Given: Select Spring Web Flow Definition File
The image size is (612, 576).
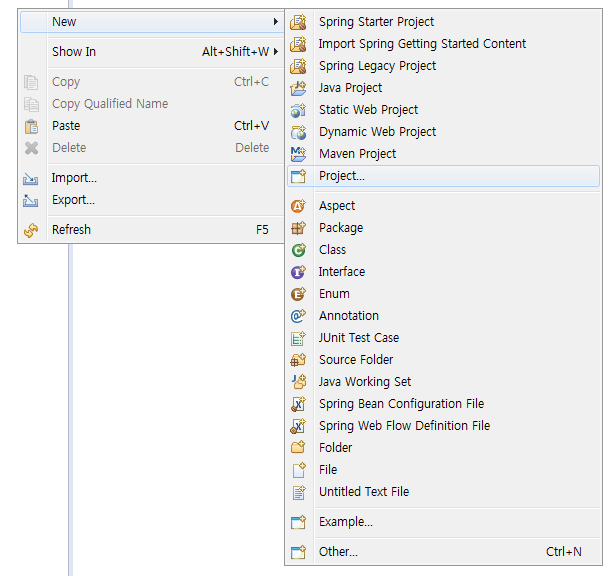Looking at the screenshot, I should click(443, 425).
